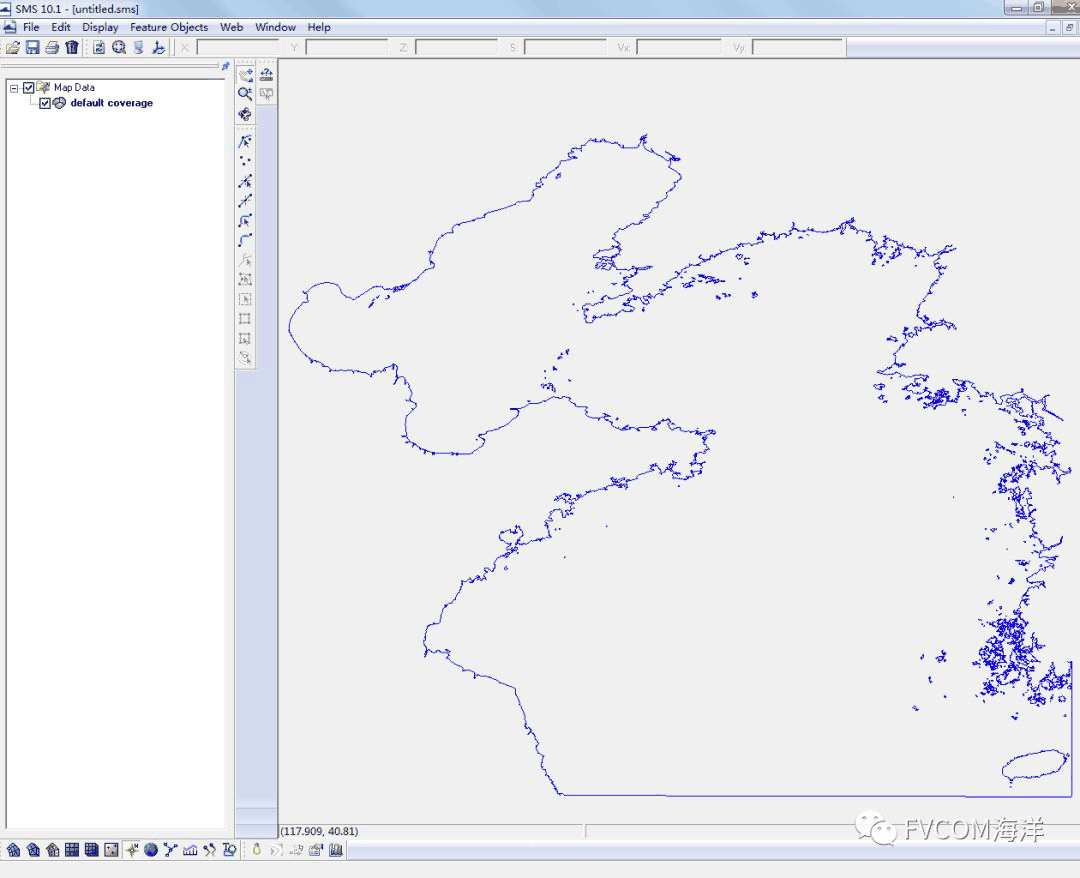Click the Delete trash icon in the toolbar
The height and width of the screenshot is (878, 1080).
[x=72, y=47]
